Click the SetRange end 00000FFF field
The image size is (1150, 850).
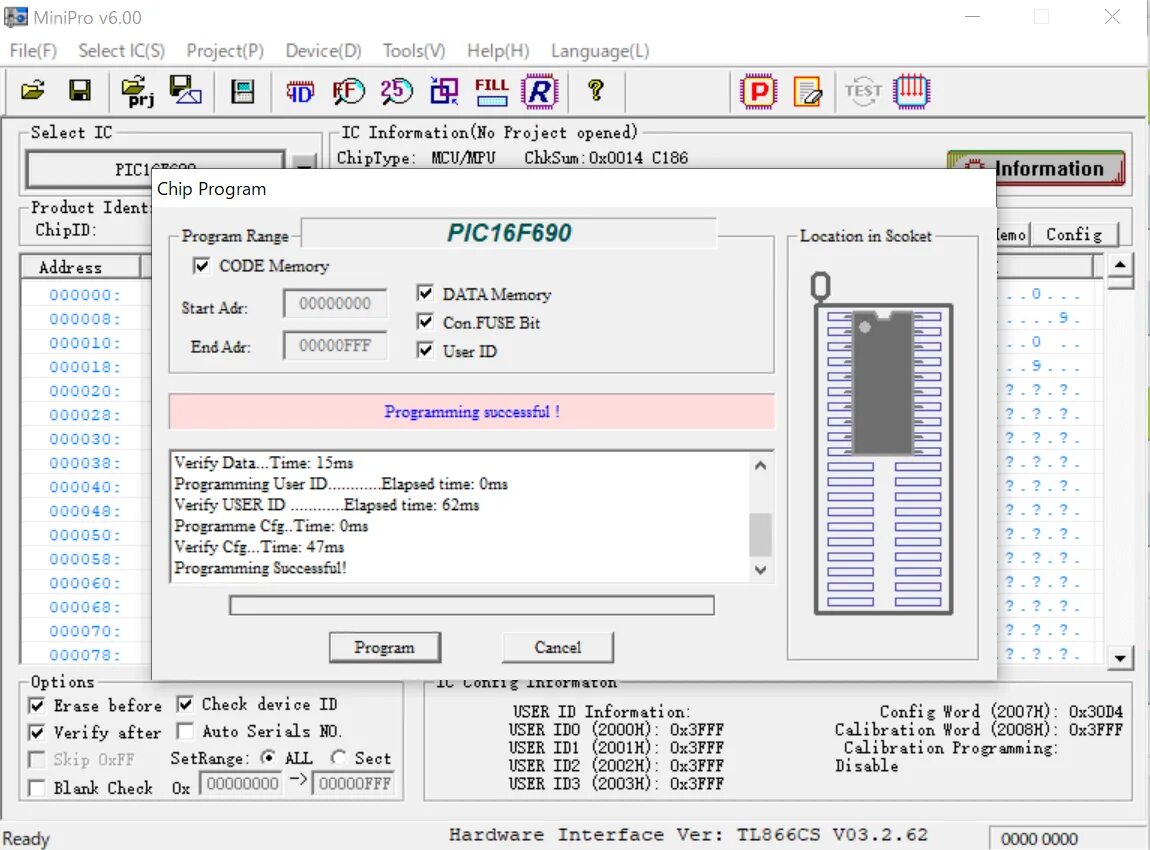tap(354, 783)
